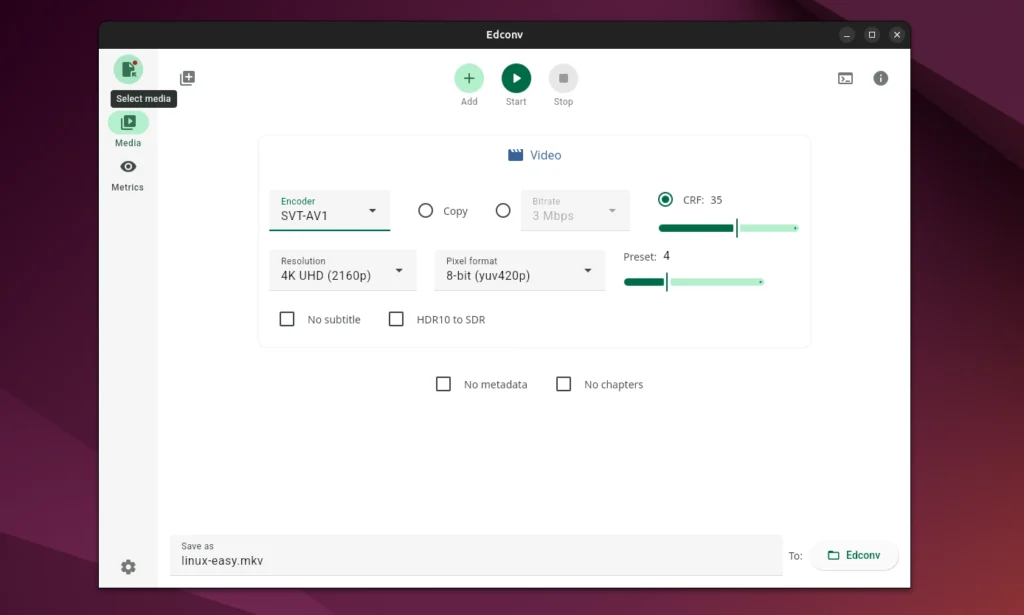Viewport: 1024px width, 615px height.
Task: Open the Pixel format dropdown
Action: click(519, 270)
